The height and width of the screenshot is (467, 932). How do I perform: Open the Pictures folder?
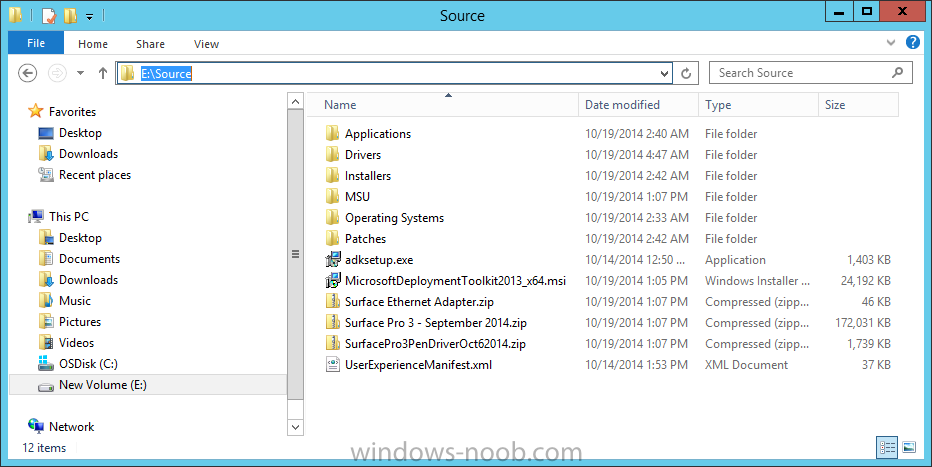tap(80, 322)
